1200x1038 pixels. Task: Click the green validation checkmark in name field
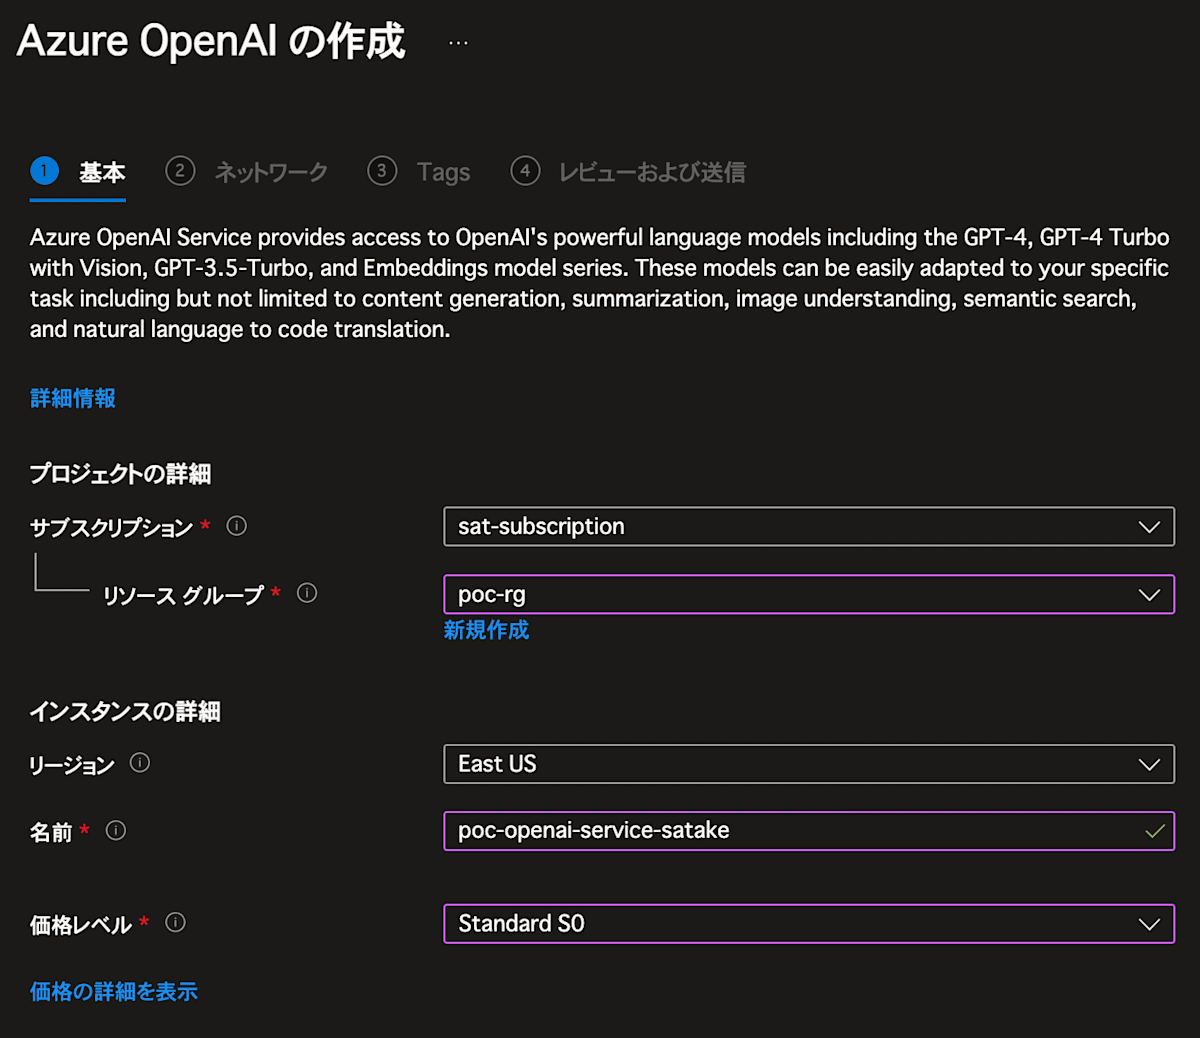(1155, 831)
